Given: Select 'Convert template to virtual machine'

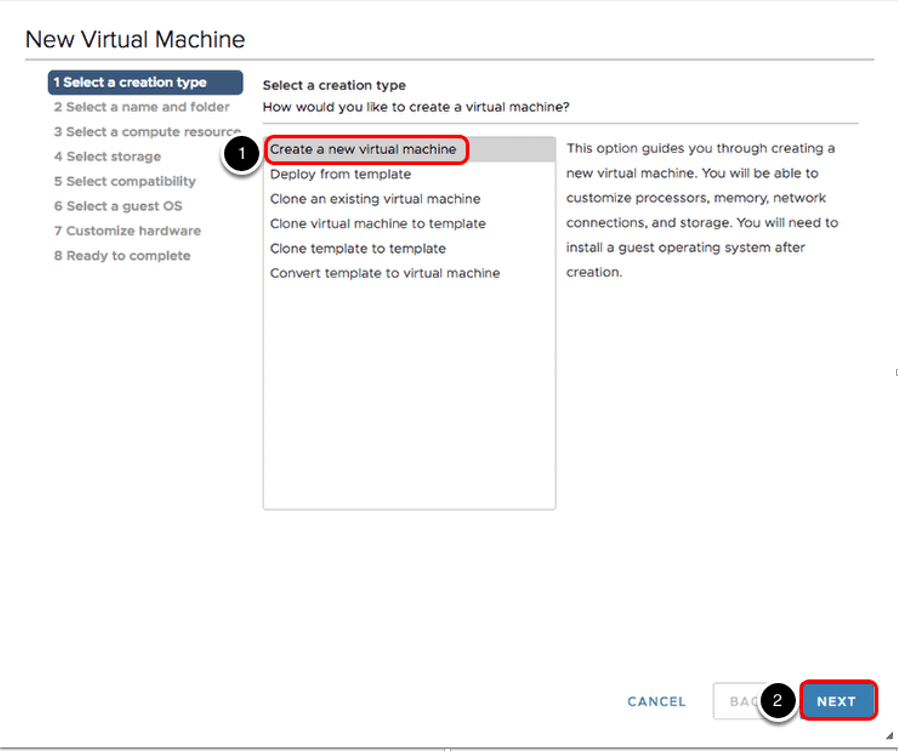Looking at the screenshot, I should (385, 273).
